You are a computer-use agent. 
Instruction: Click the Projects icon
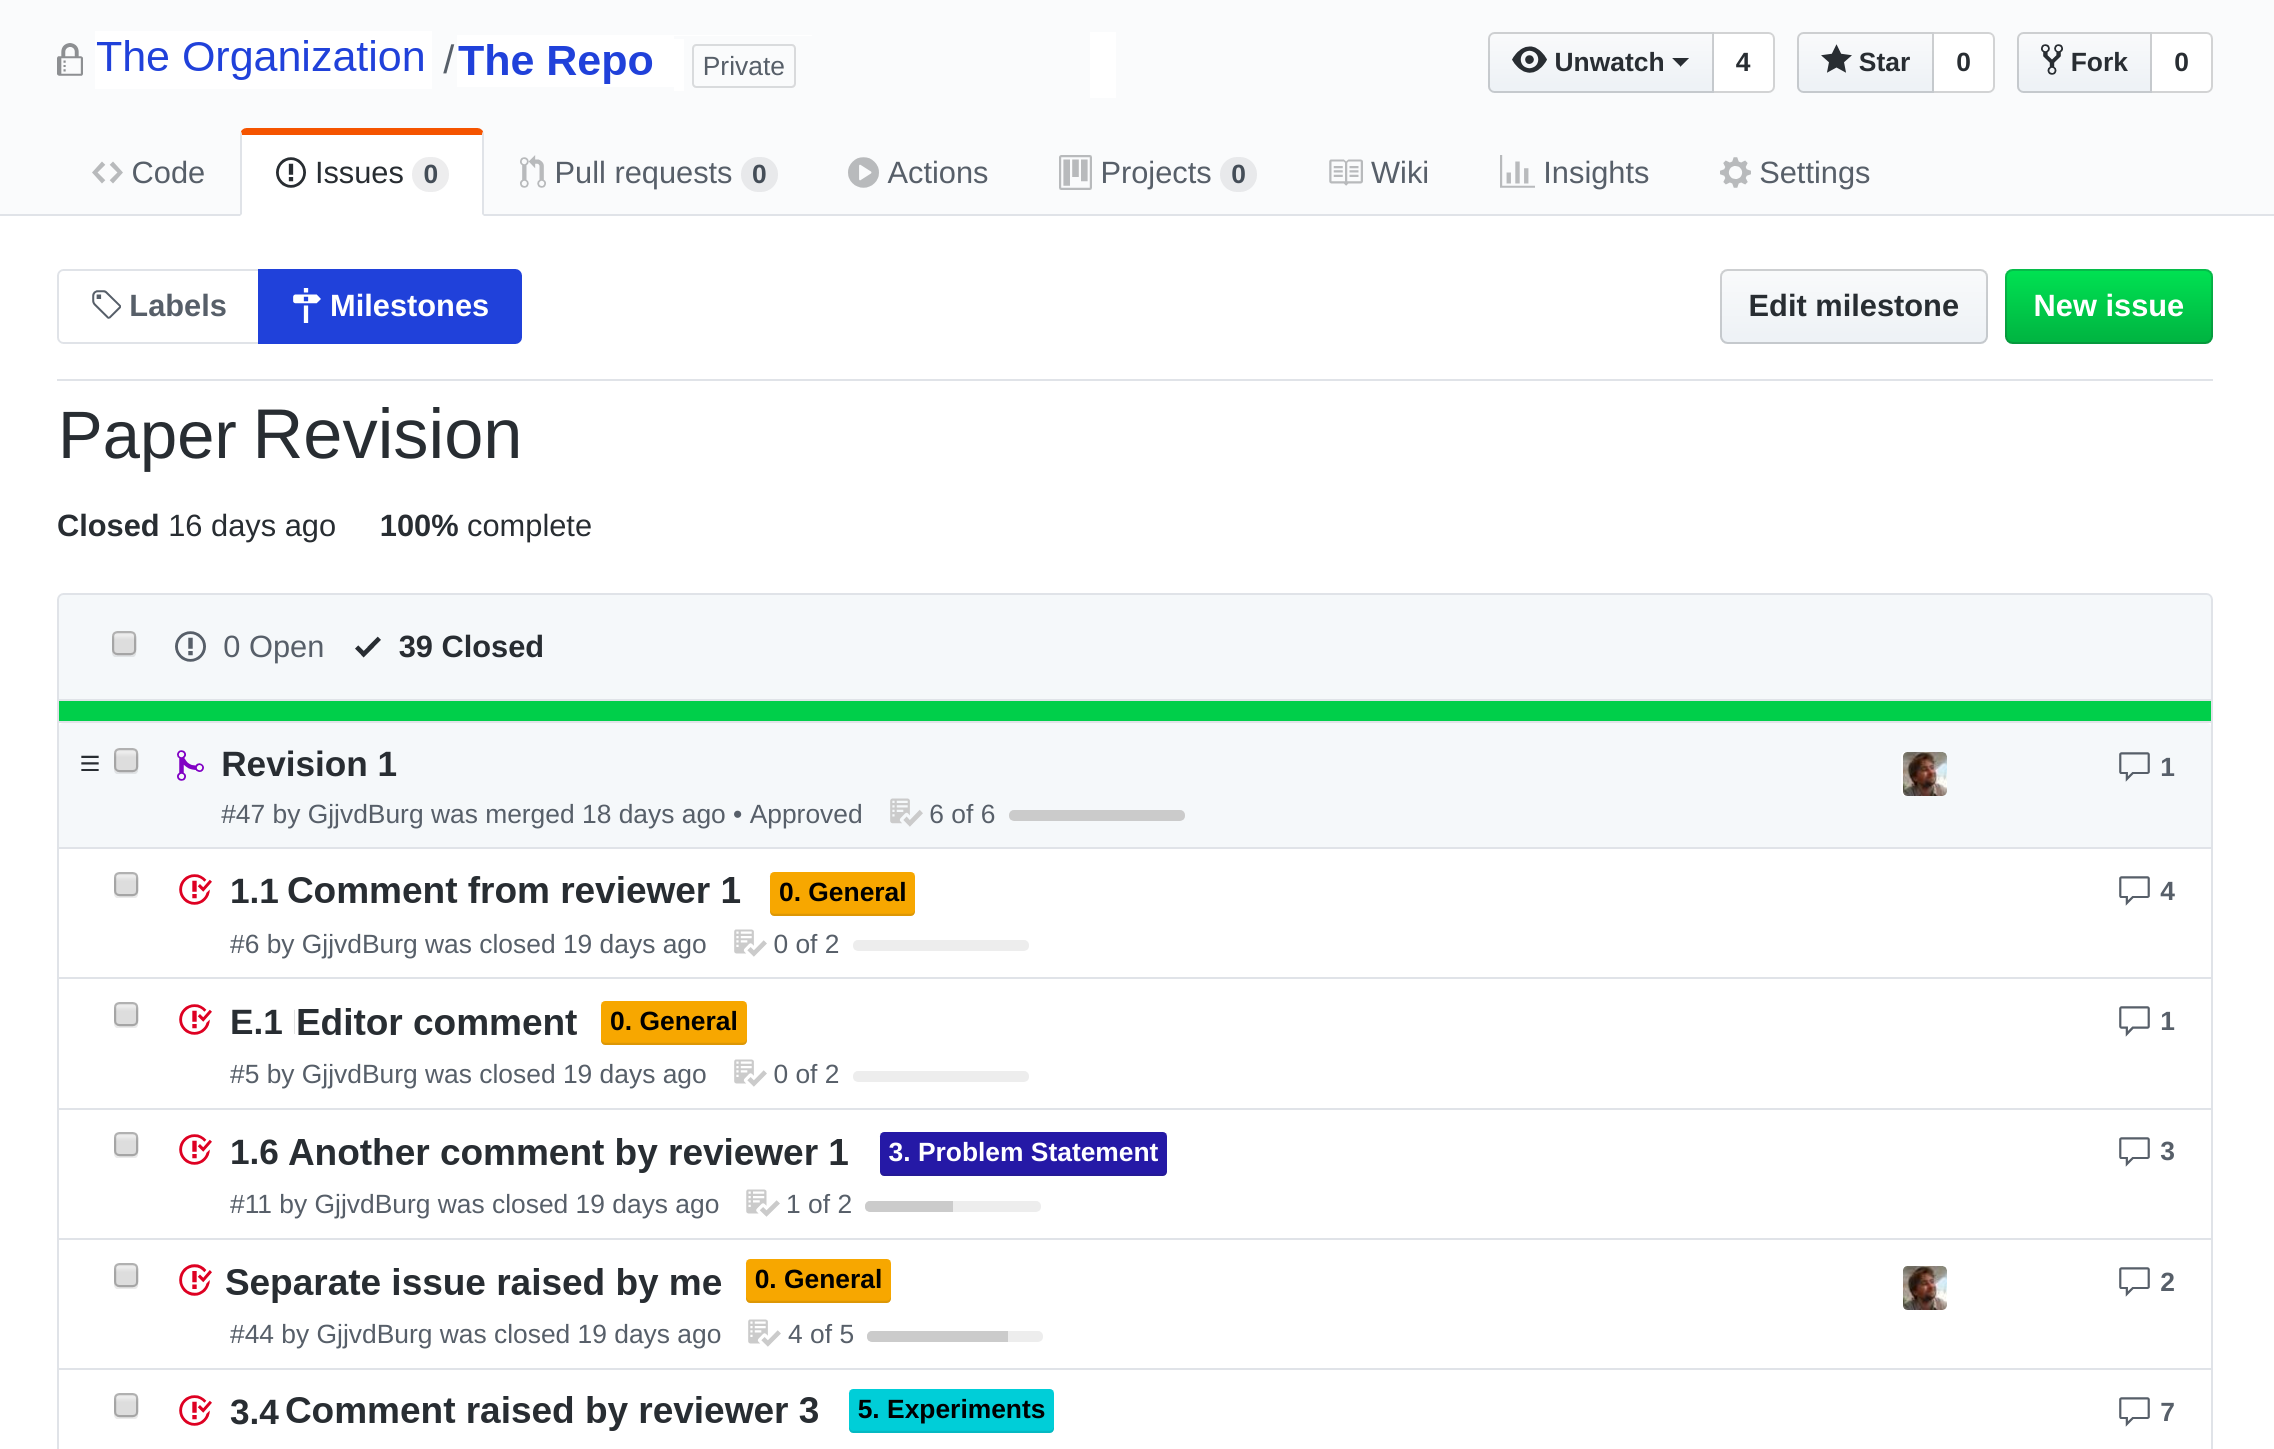pyautogui.click(x=1076, y=172)
